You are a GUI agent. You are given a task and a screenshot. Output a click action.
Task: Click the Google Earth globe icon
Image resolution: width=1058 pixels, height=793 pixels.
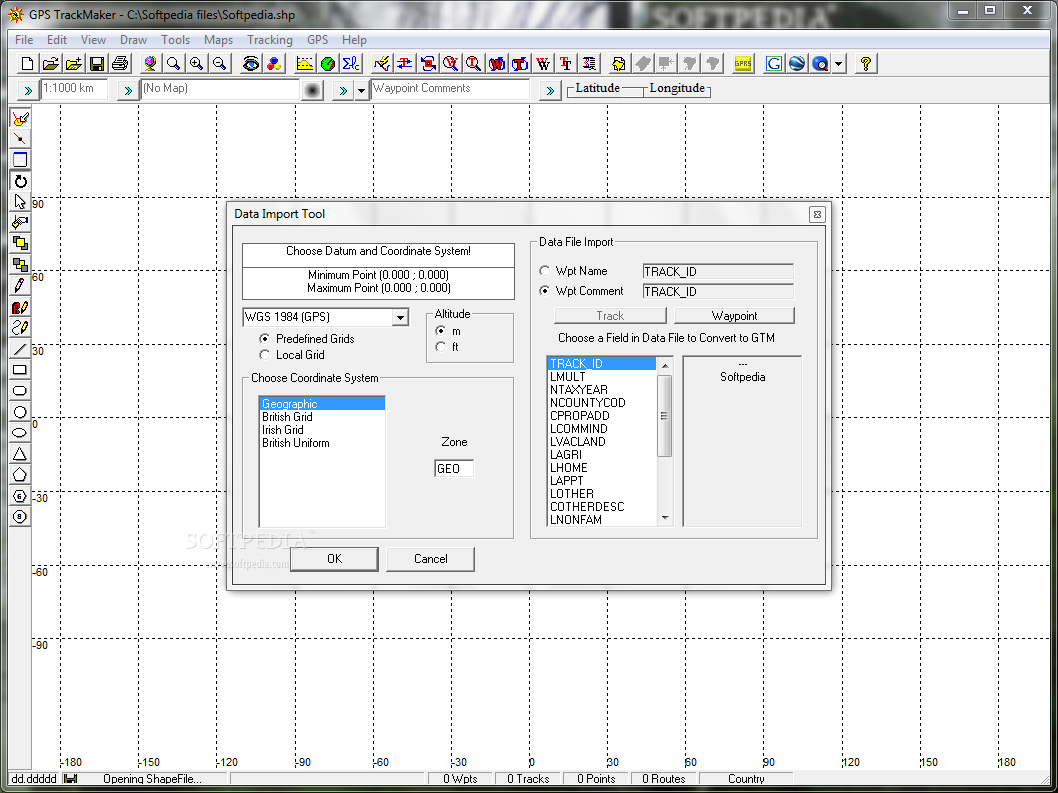(x=797, y=63)
